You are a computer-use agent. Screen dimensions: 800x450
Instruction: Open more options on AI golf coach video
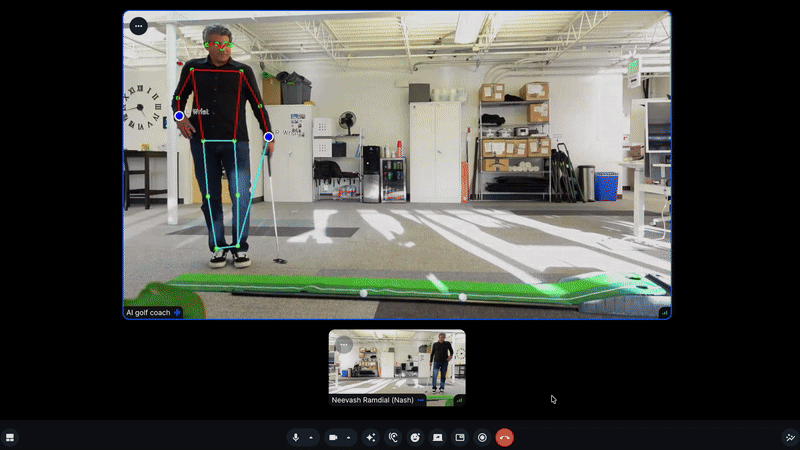click(138, 26)
